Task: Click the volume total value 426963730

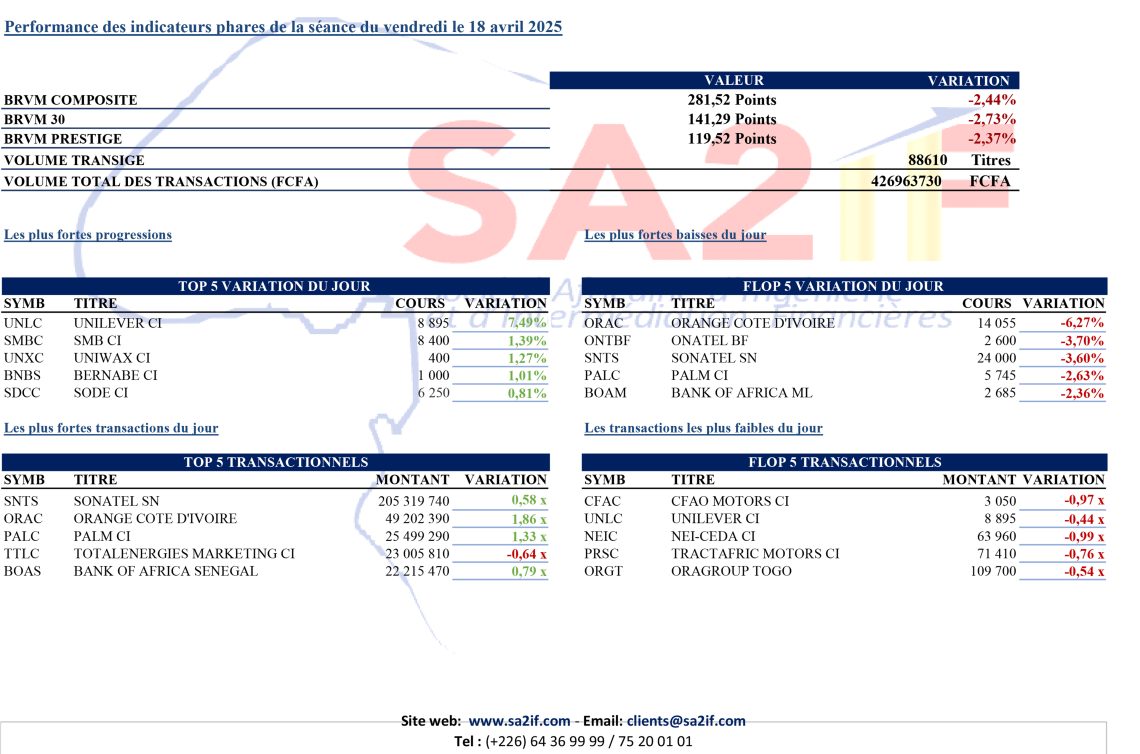Action: [906, 181]
